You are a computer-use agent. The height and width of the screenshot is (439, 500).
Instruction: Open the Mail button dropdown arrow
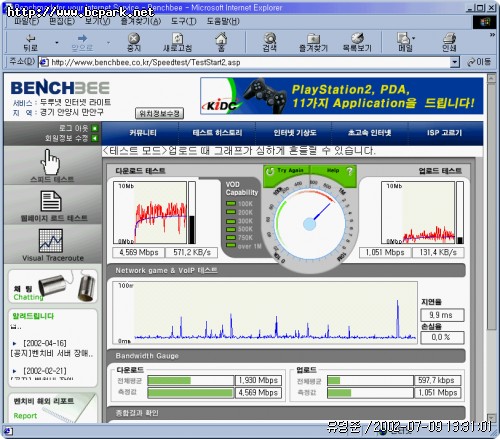[x=414, y=38]
